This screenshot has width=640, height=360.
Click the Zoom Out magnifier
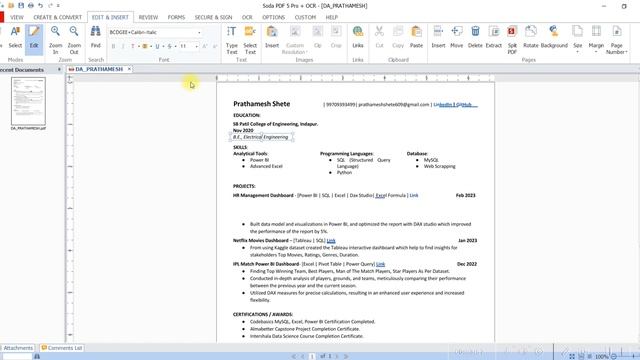[x=74, y=40]
